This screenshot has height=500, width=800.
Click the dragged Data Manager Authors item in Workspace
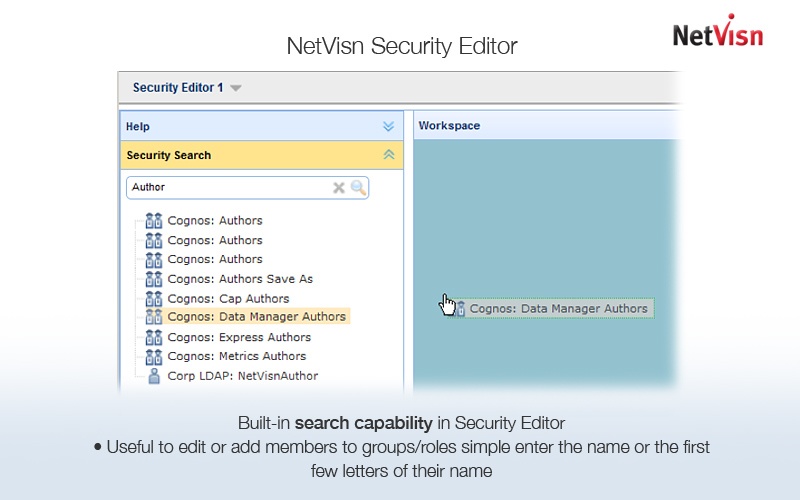(553, 309)
